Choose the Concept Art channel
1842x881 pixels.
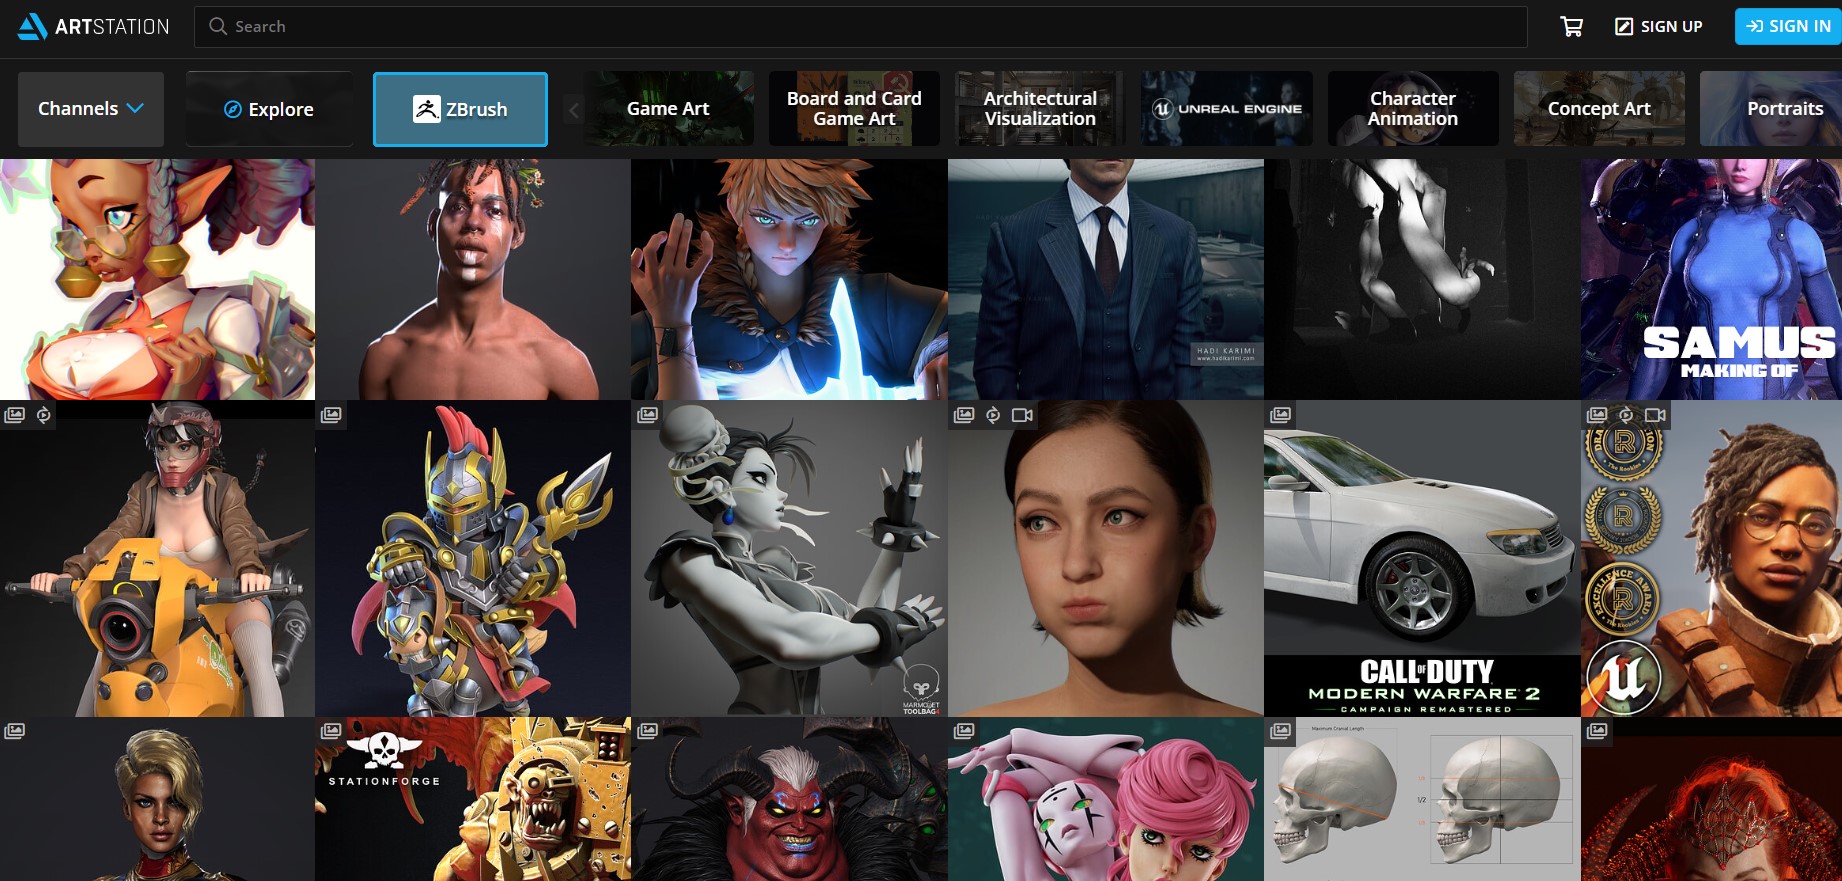[x=1598, y=109]
